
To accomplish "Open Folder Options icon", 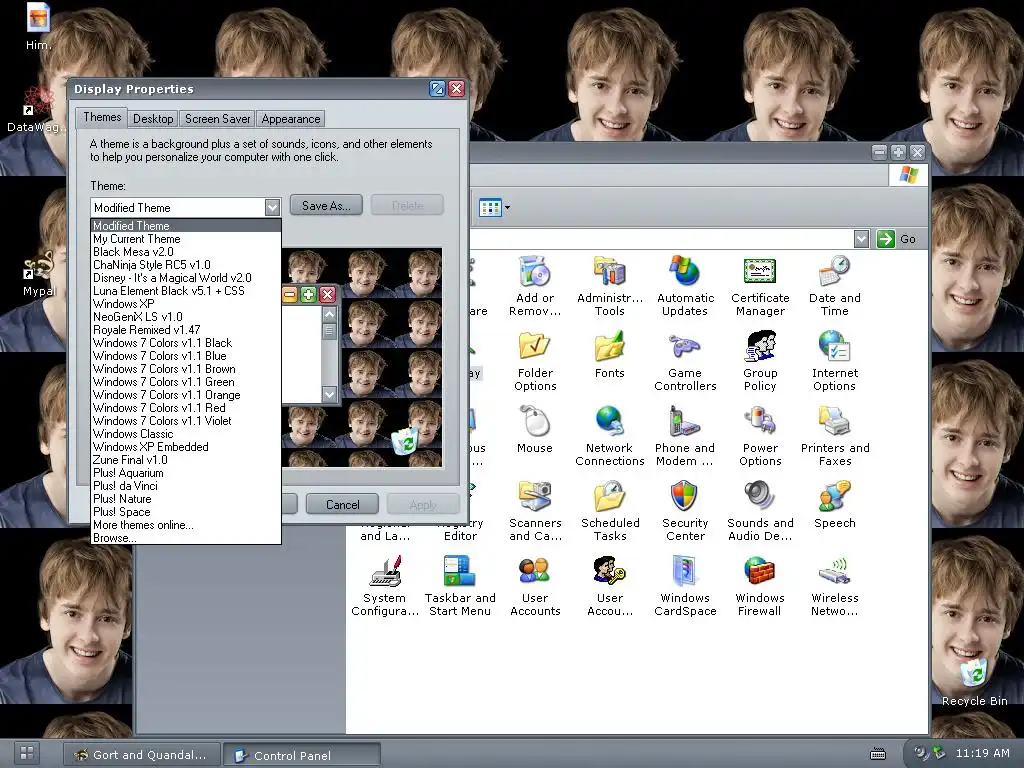I will [535, 347].
